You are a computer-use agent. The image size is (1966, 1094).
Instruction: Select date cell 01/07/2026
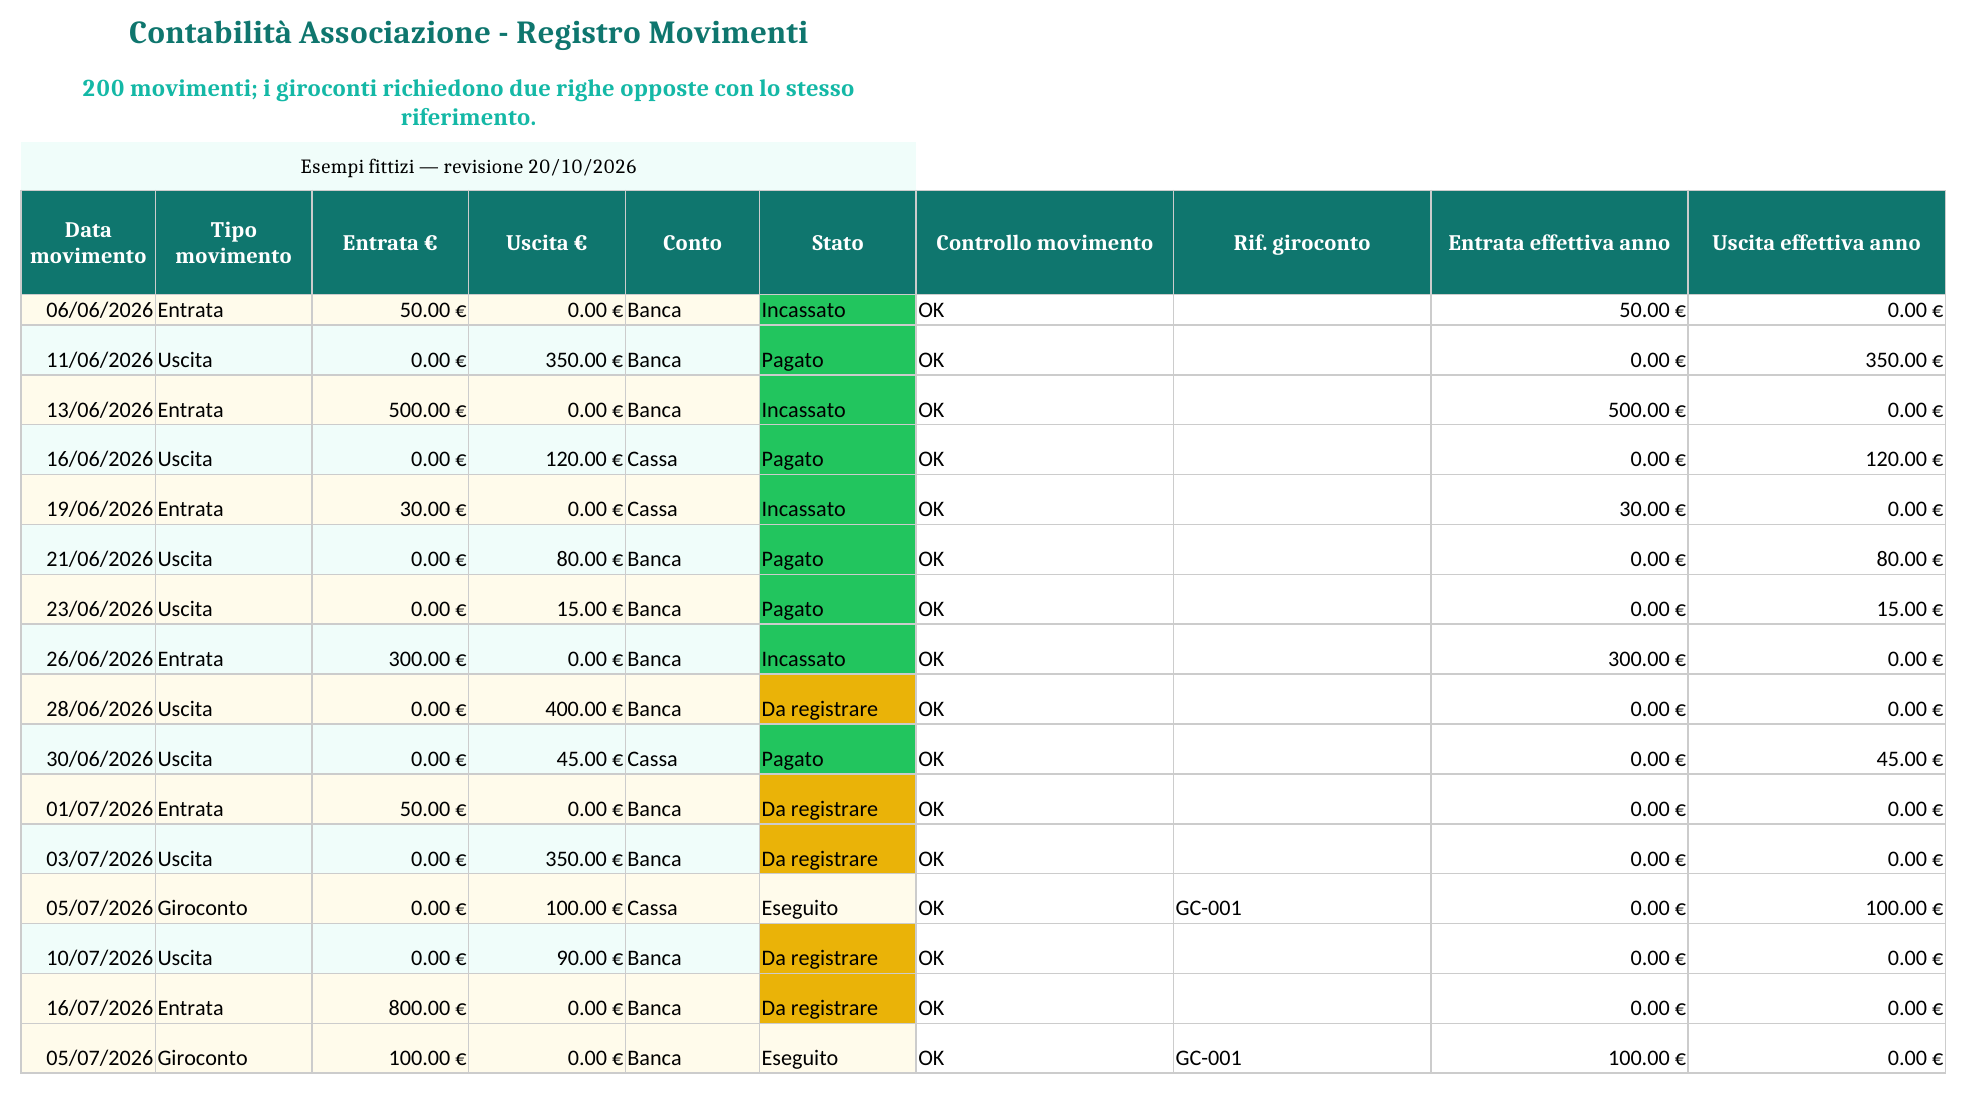88,800
